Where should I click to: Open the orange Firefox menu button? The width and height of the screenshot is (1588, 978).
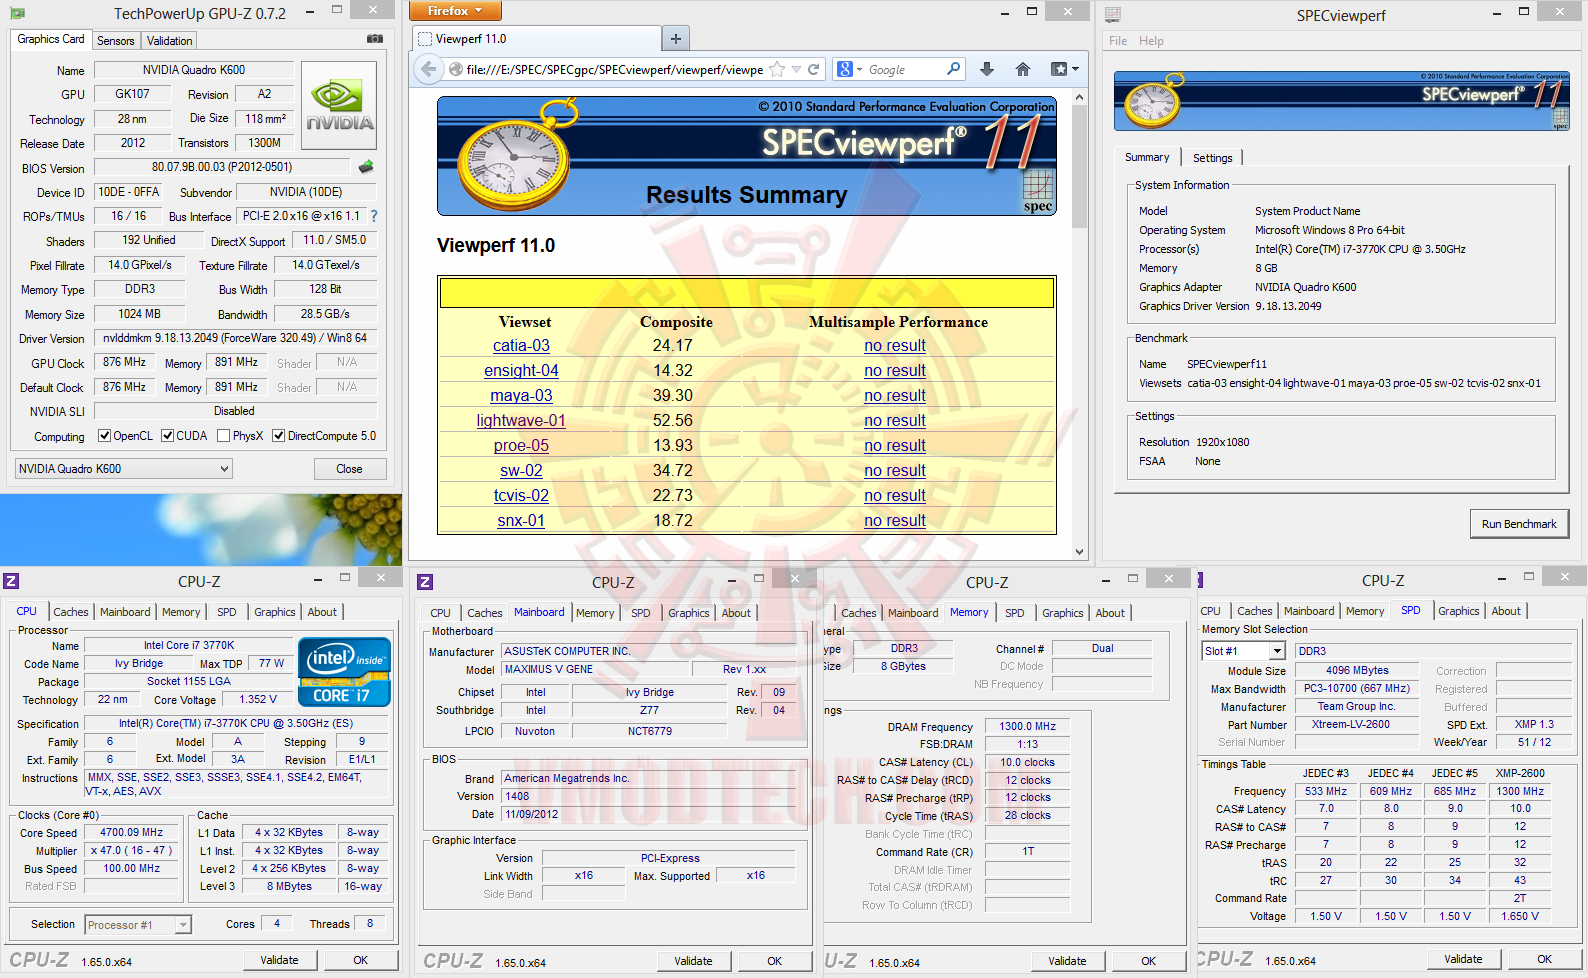click(455, 11)
